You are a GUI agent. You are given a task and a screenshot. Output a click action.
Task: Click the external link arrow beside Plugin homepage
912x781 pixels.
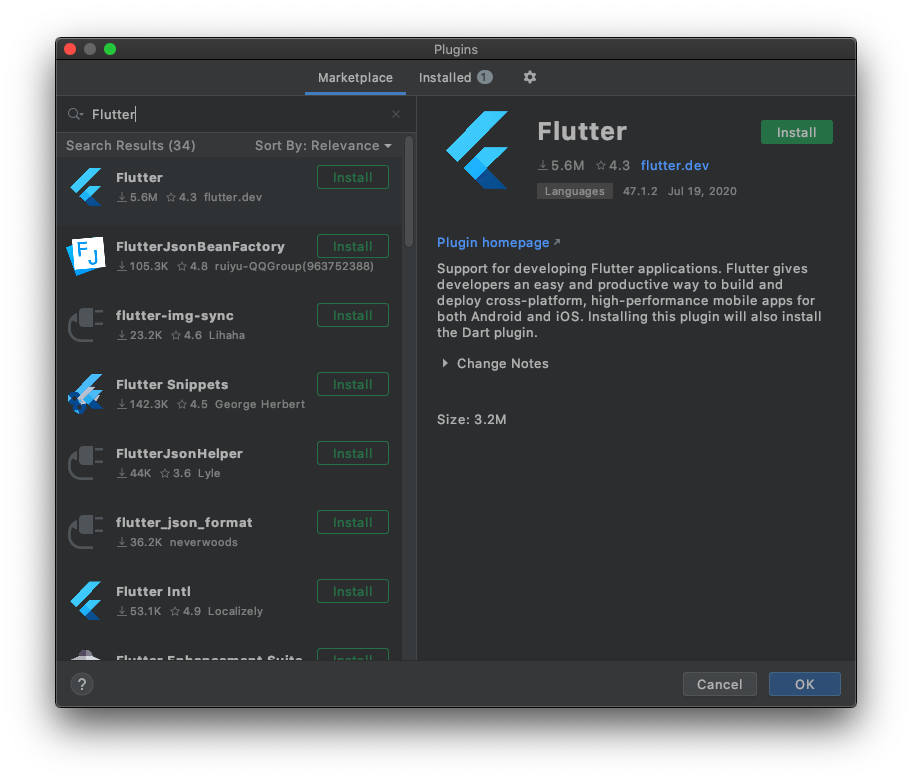point(557,242)
